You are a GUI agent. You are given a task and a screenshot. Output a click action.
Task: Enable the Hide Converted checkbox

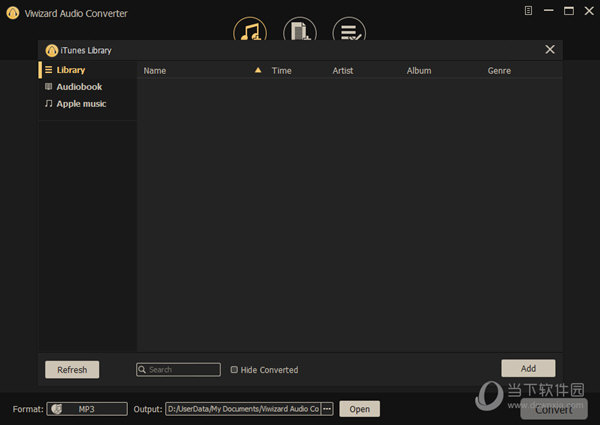pyautogui.click(x=234, y=370)
